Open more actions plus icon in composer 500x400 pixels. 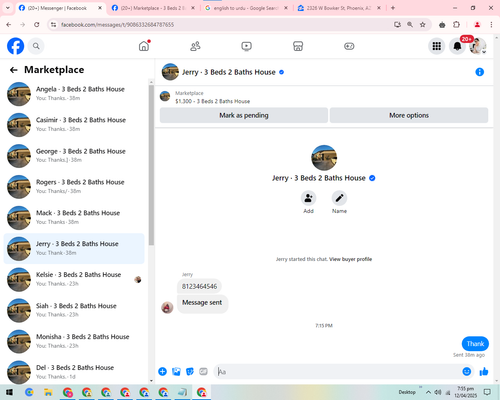(162, 371)
